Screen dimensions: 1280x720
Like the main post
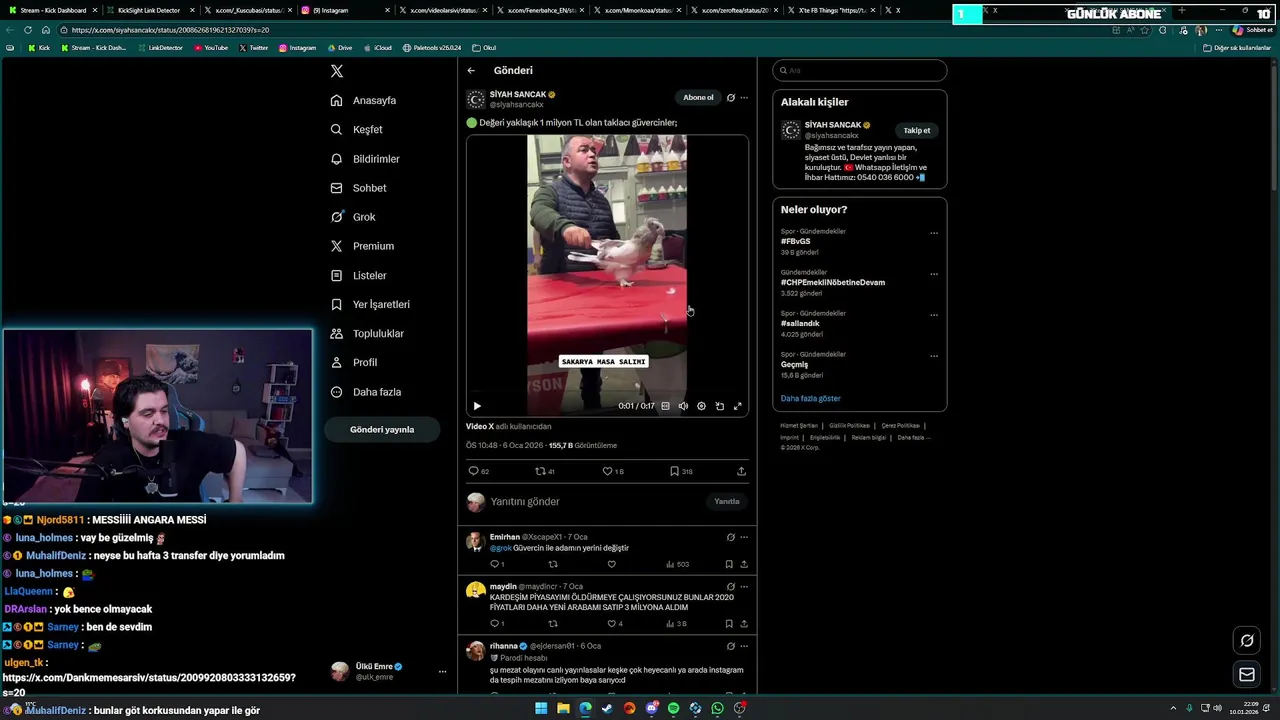612,471
